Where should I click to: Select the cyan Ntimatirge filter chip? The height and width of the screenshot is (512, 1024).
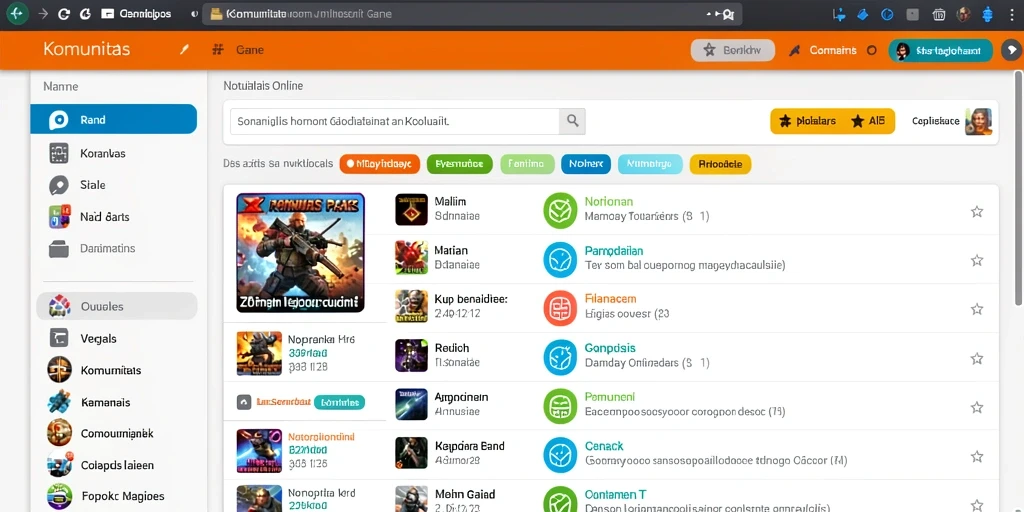coord(650,164)
